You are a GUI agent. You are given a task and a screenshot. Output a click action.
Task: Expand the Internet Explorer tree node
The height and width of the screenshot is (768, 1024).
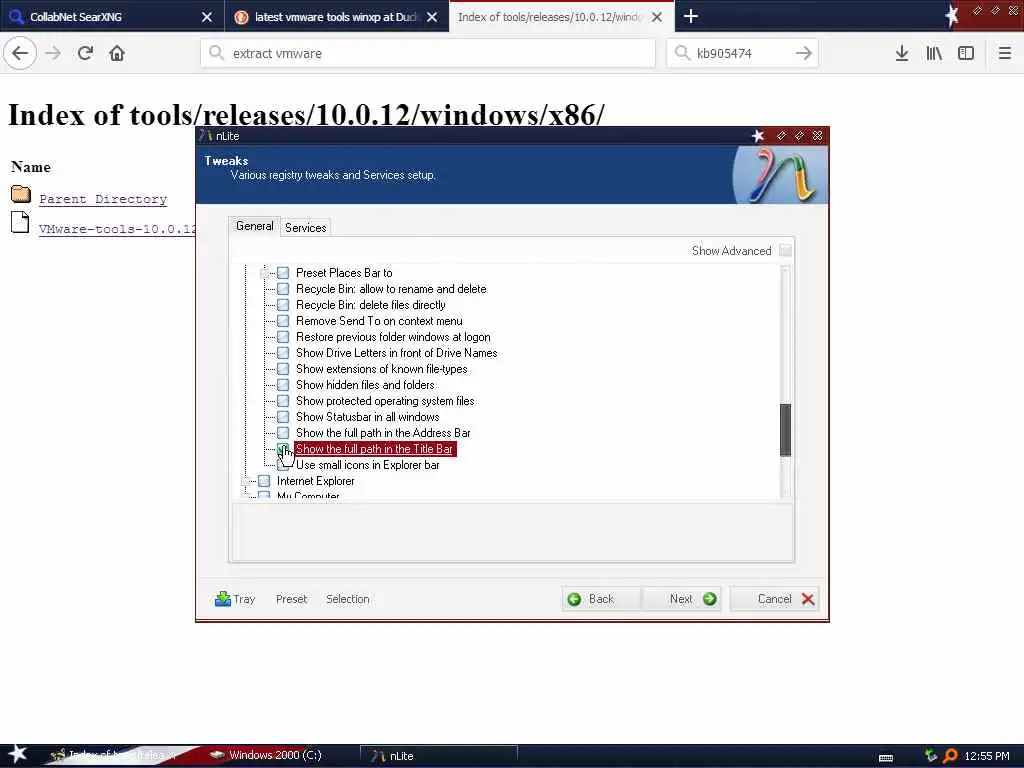pyautogui.click(x=246, y=481)
